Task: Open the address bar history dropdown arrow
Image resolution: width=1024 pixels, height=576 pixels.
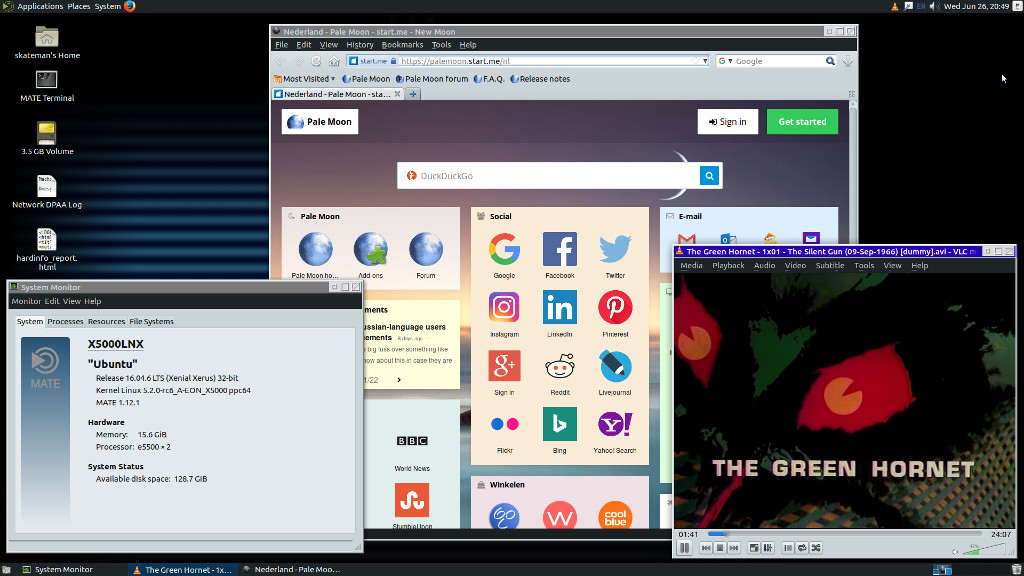Action: point(705,61)
